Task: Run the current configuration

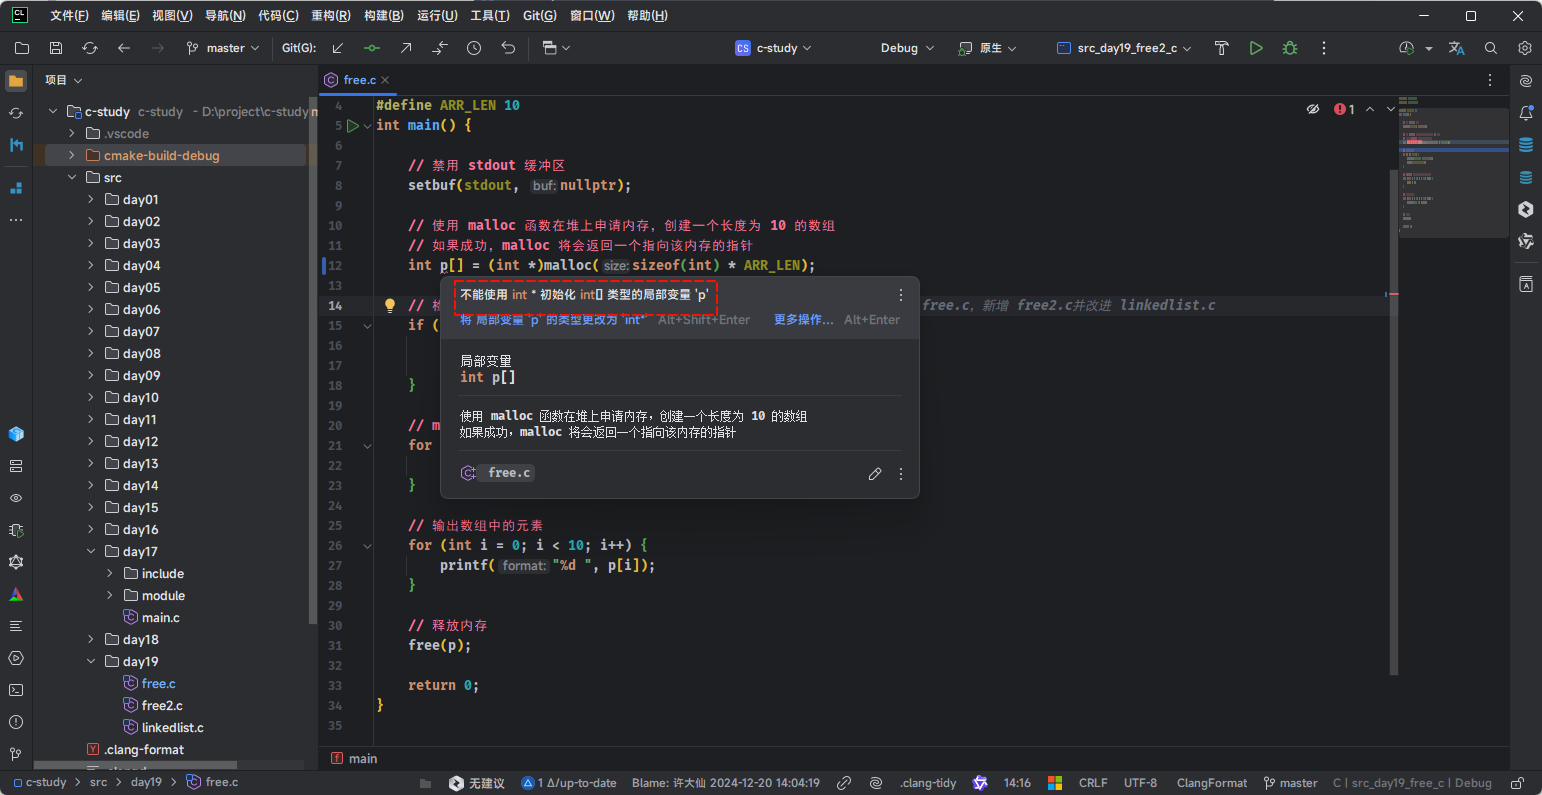Action: coord(1256,48)
